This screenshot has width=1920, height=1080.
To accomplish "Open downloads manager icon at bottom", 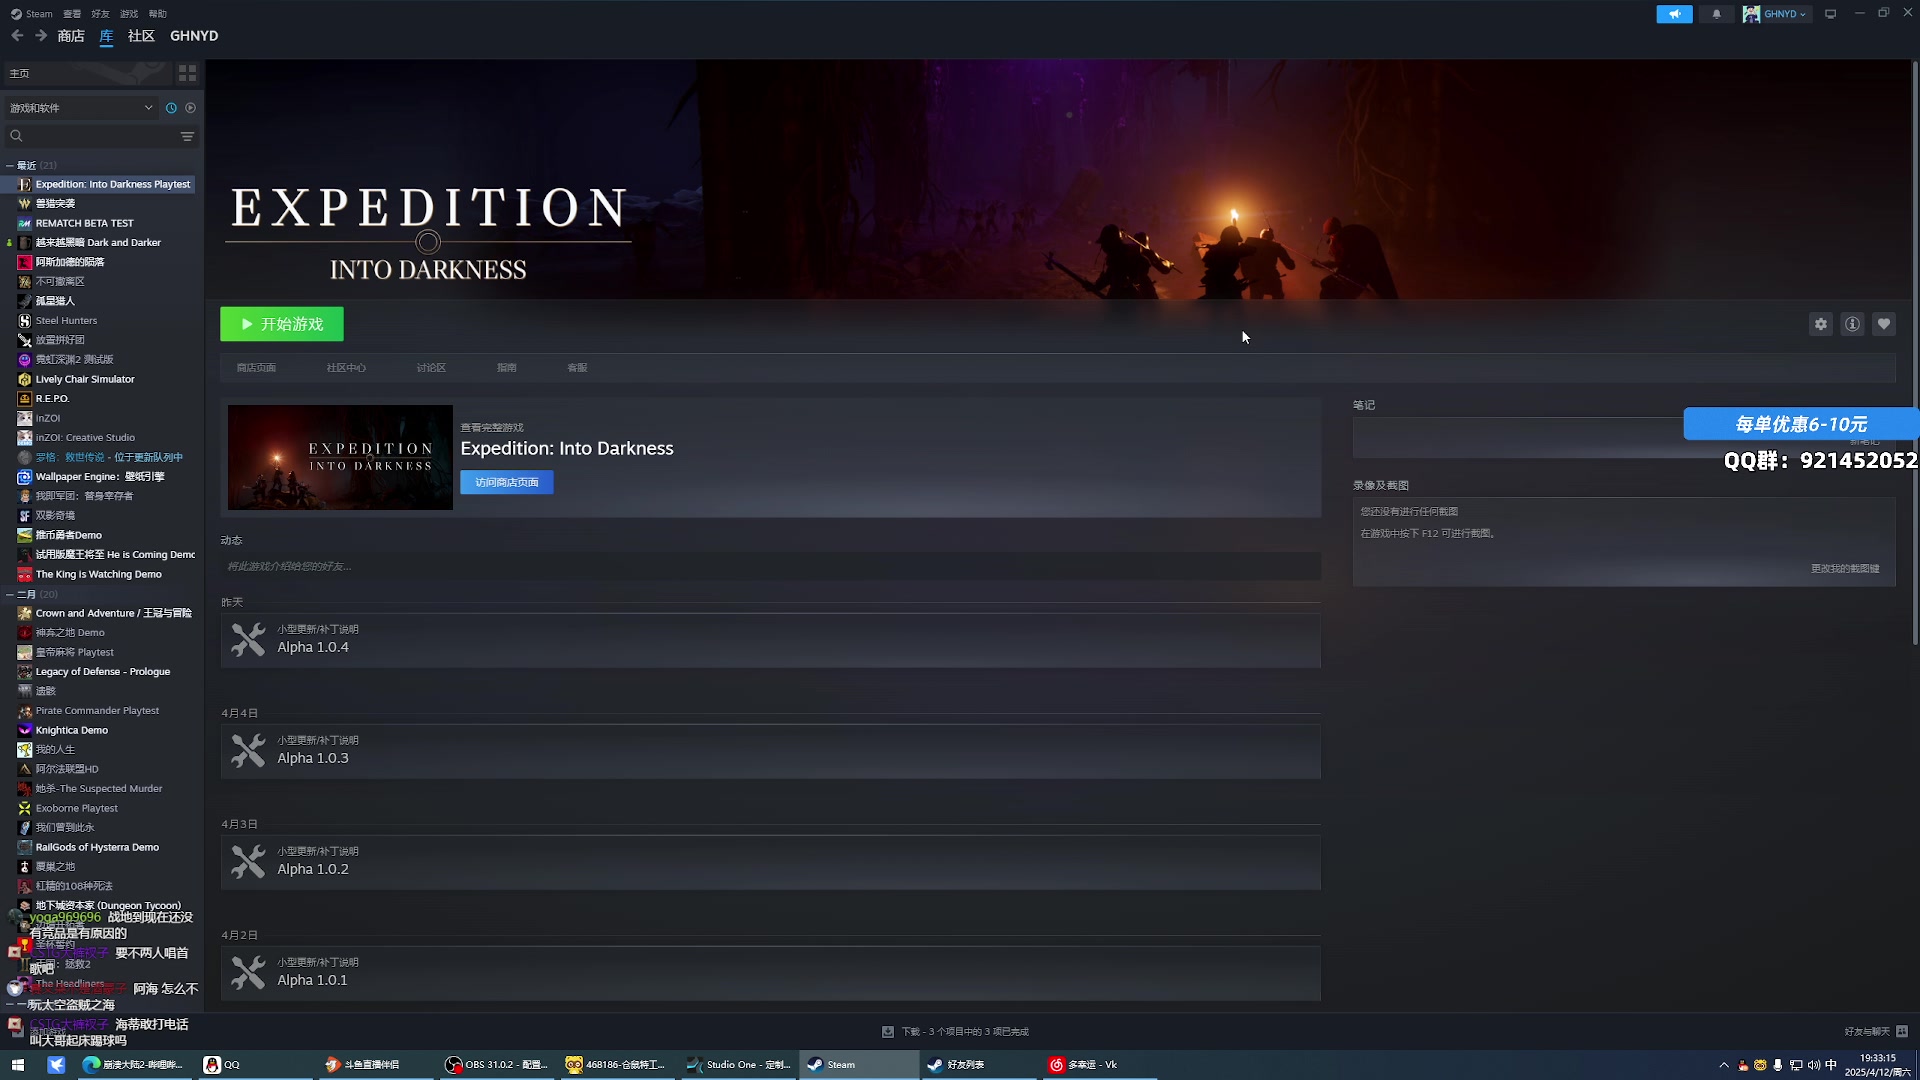I will tap(887, 1031).
